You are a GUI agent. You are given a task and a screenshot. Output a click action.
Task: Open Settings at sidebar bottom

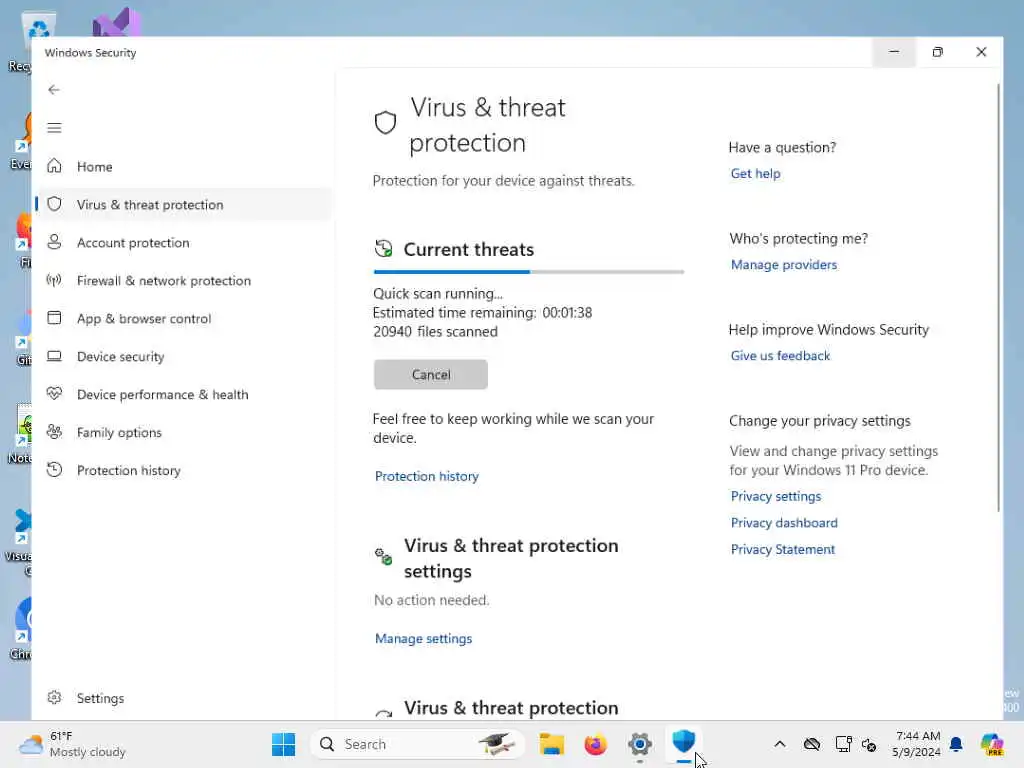(x=185, y=697)
